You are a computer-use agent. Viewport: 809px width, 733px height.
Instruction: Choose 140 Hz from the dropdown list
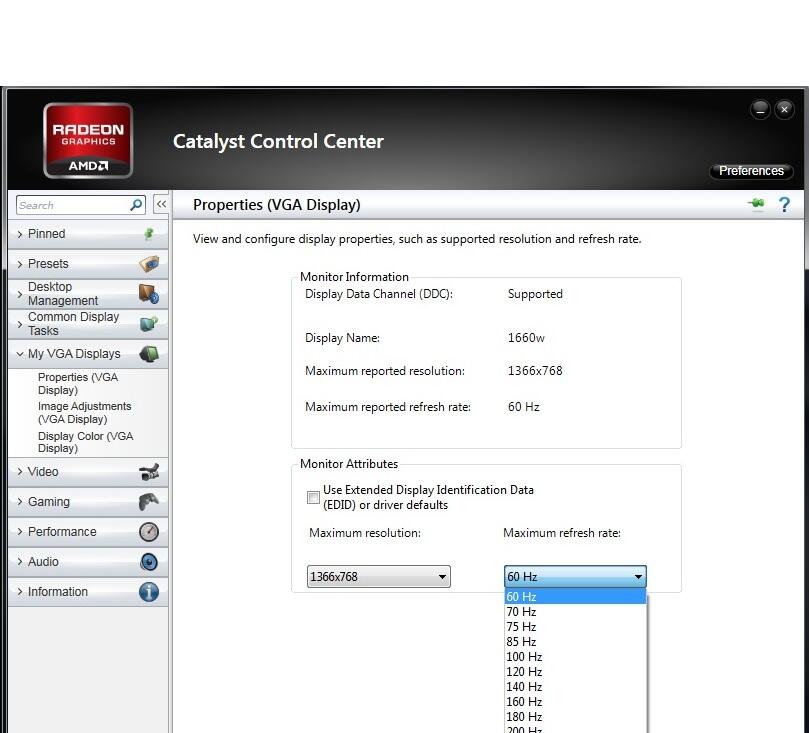(575, 687)
